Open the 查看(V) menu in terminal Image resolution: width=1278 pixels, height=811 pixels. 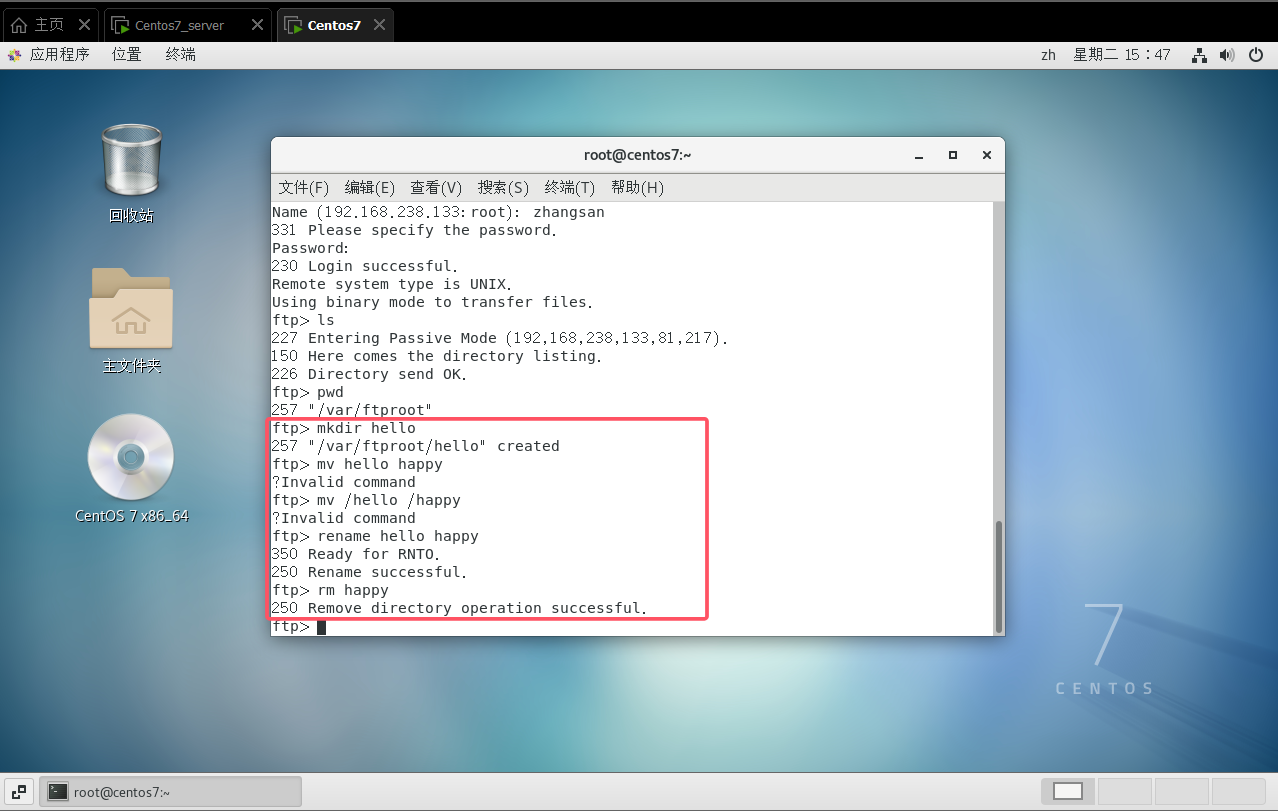click(436, 188)
